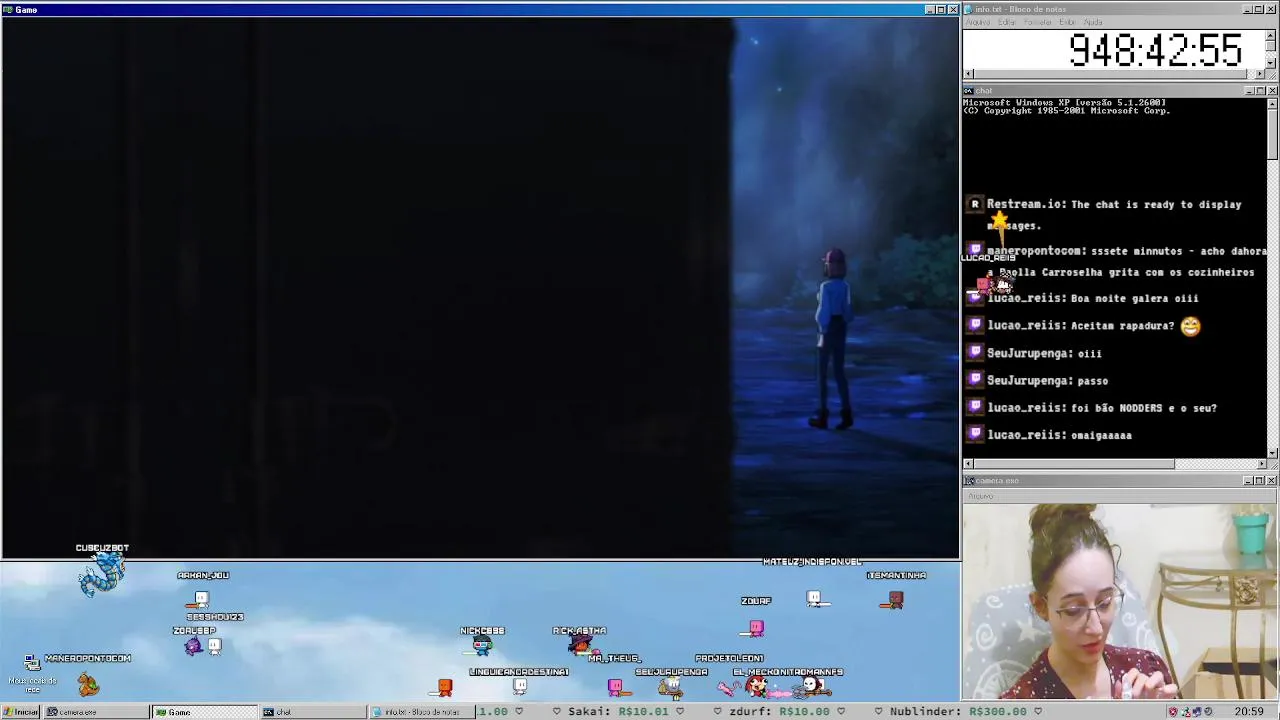
Task: Click the command prompt icon in the chat title bar
Action: tap(968, 91)
